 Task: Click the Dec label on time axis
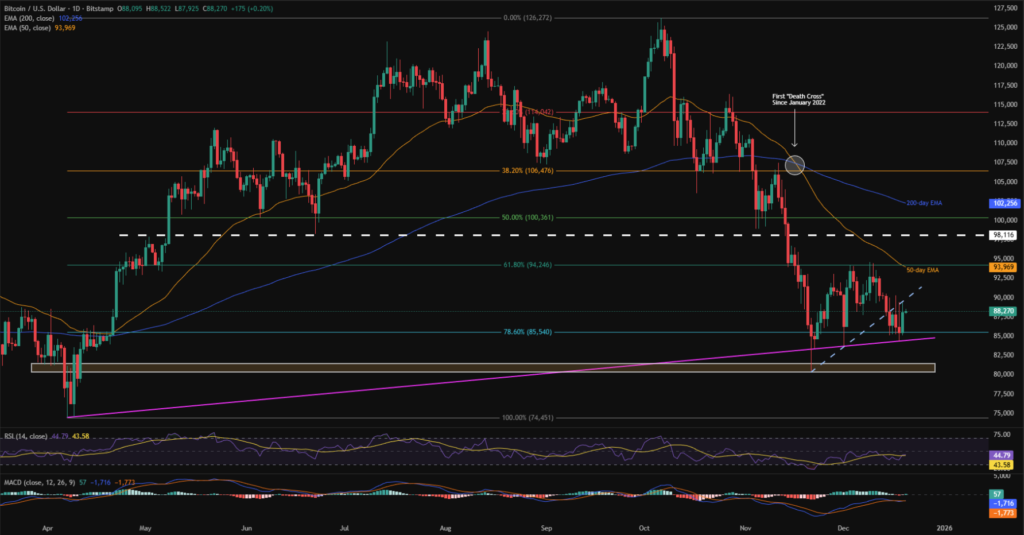(843, 528)
